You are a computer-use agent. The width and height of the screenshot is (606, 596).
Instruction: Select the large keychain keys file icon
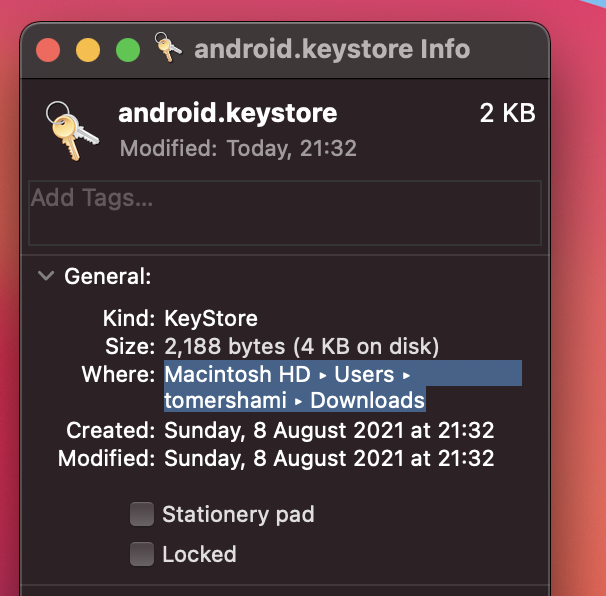point(71,131)
